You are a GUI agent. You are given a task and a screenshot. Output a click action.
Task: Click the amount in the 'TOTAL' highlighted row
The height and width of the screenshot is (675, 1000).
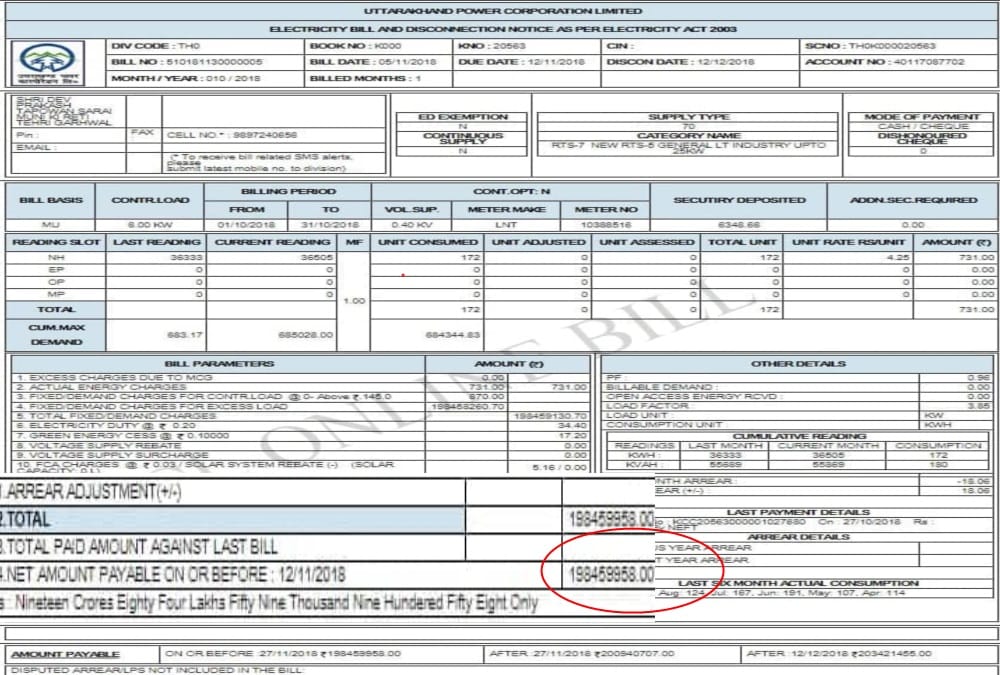pos(611,519)
